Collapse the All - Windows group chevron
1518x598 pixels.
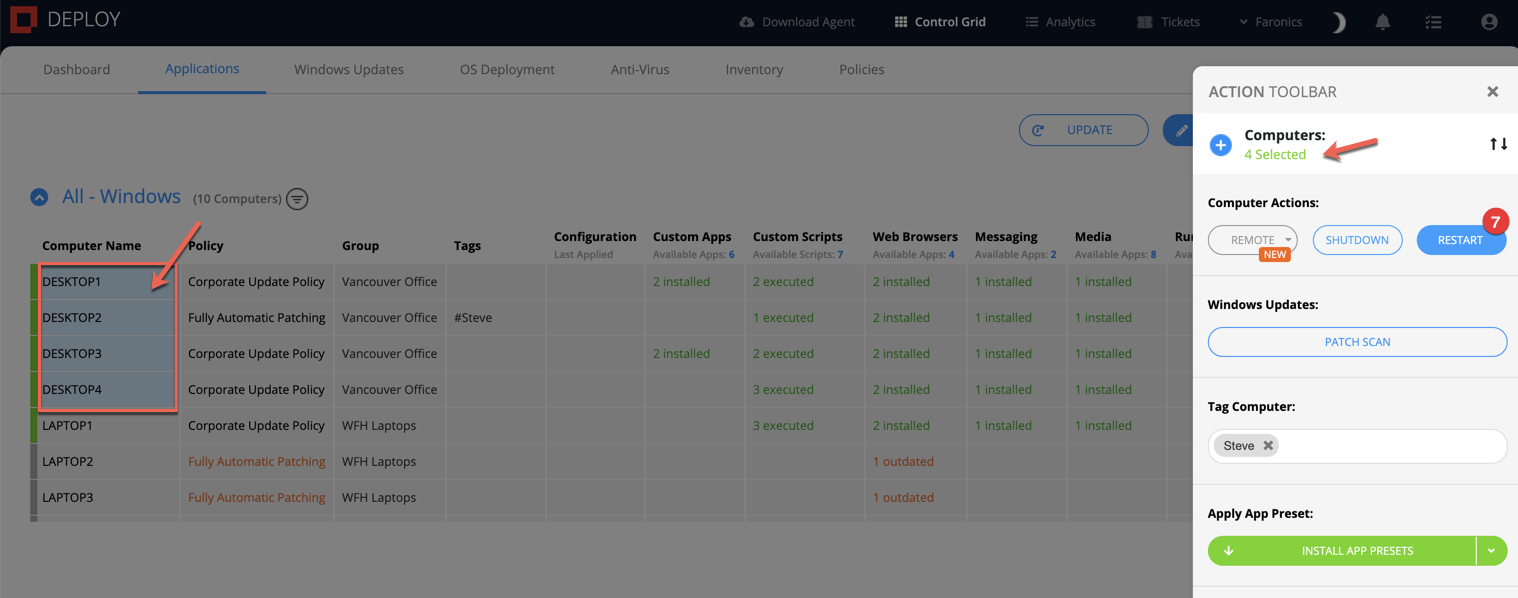point(39,197)
